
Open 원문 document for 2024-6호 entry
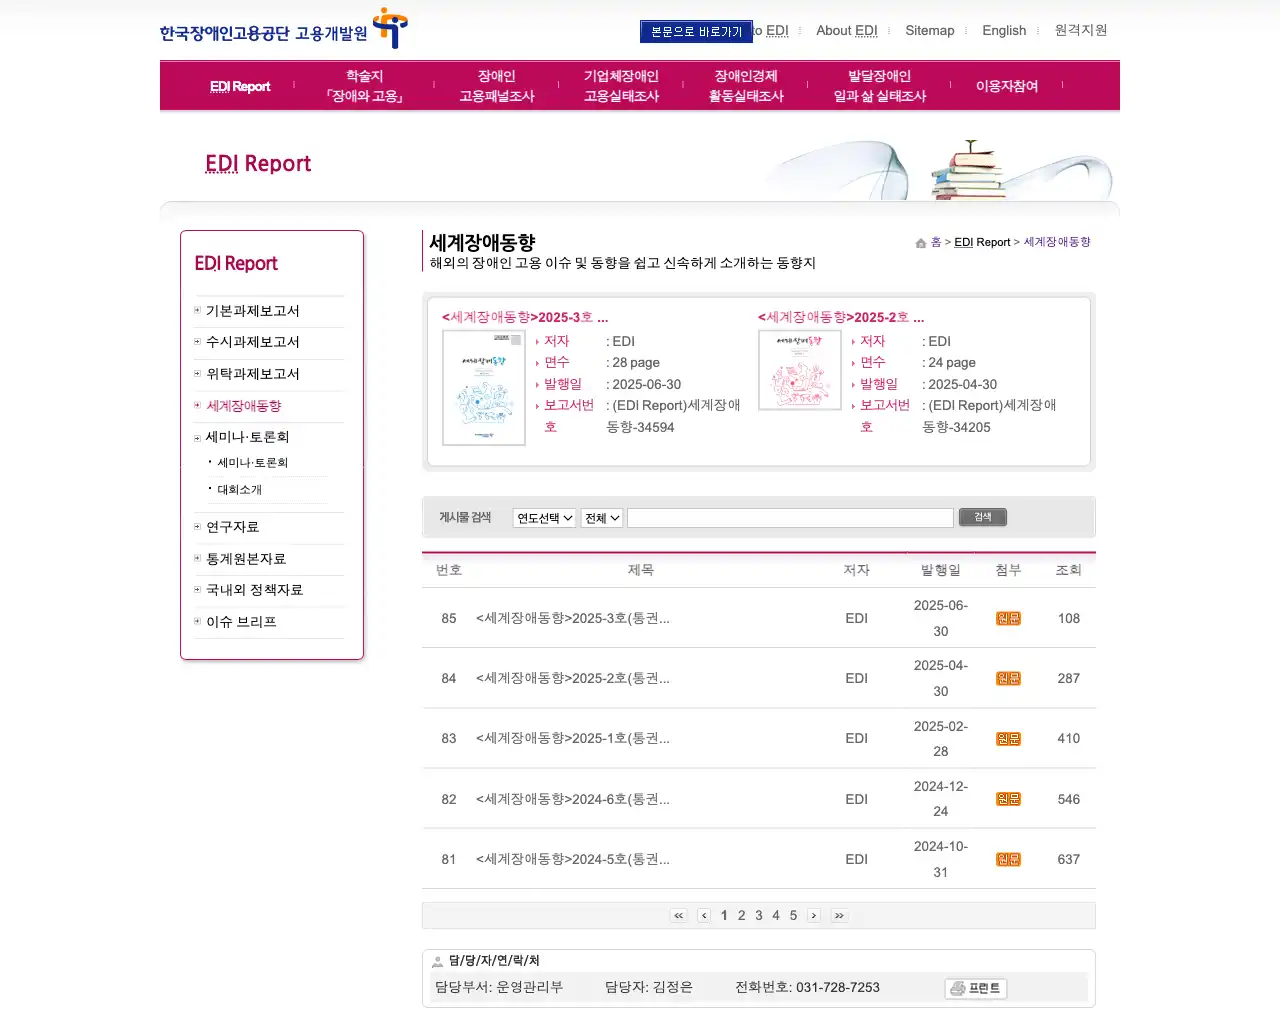pyautogui.click(x=1008, y=799)
